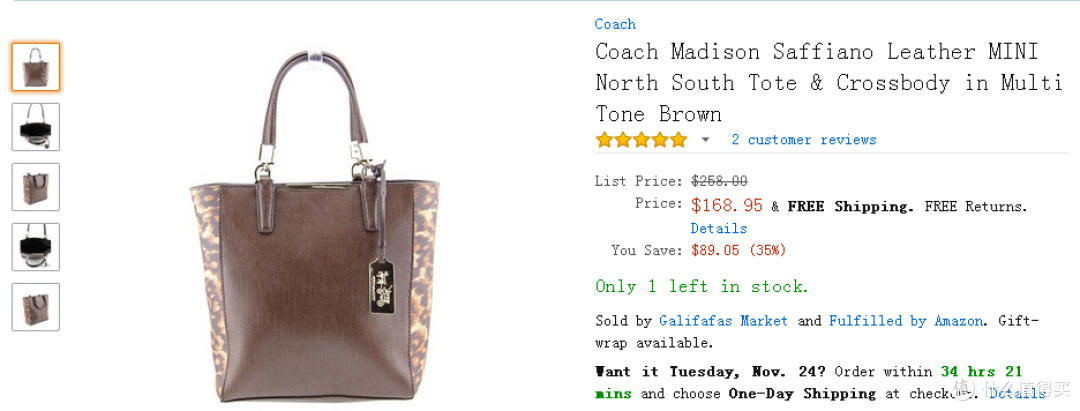Open the fourth thumbnail with strap inside
Viewport: 1080px width, 411px height.
coord(36,246)
